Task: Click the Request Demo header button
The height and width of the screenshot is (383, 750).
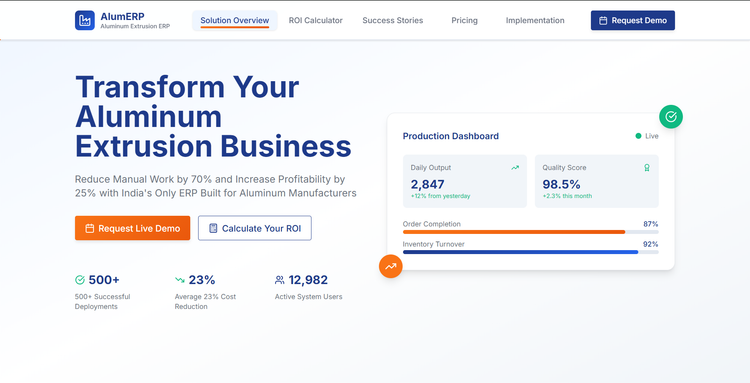Action: click(633, 21)
